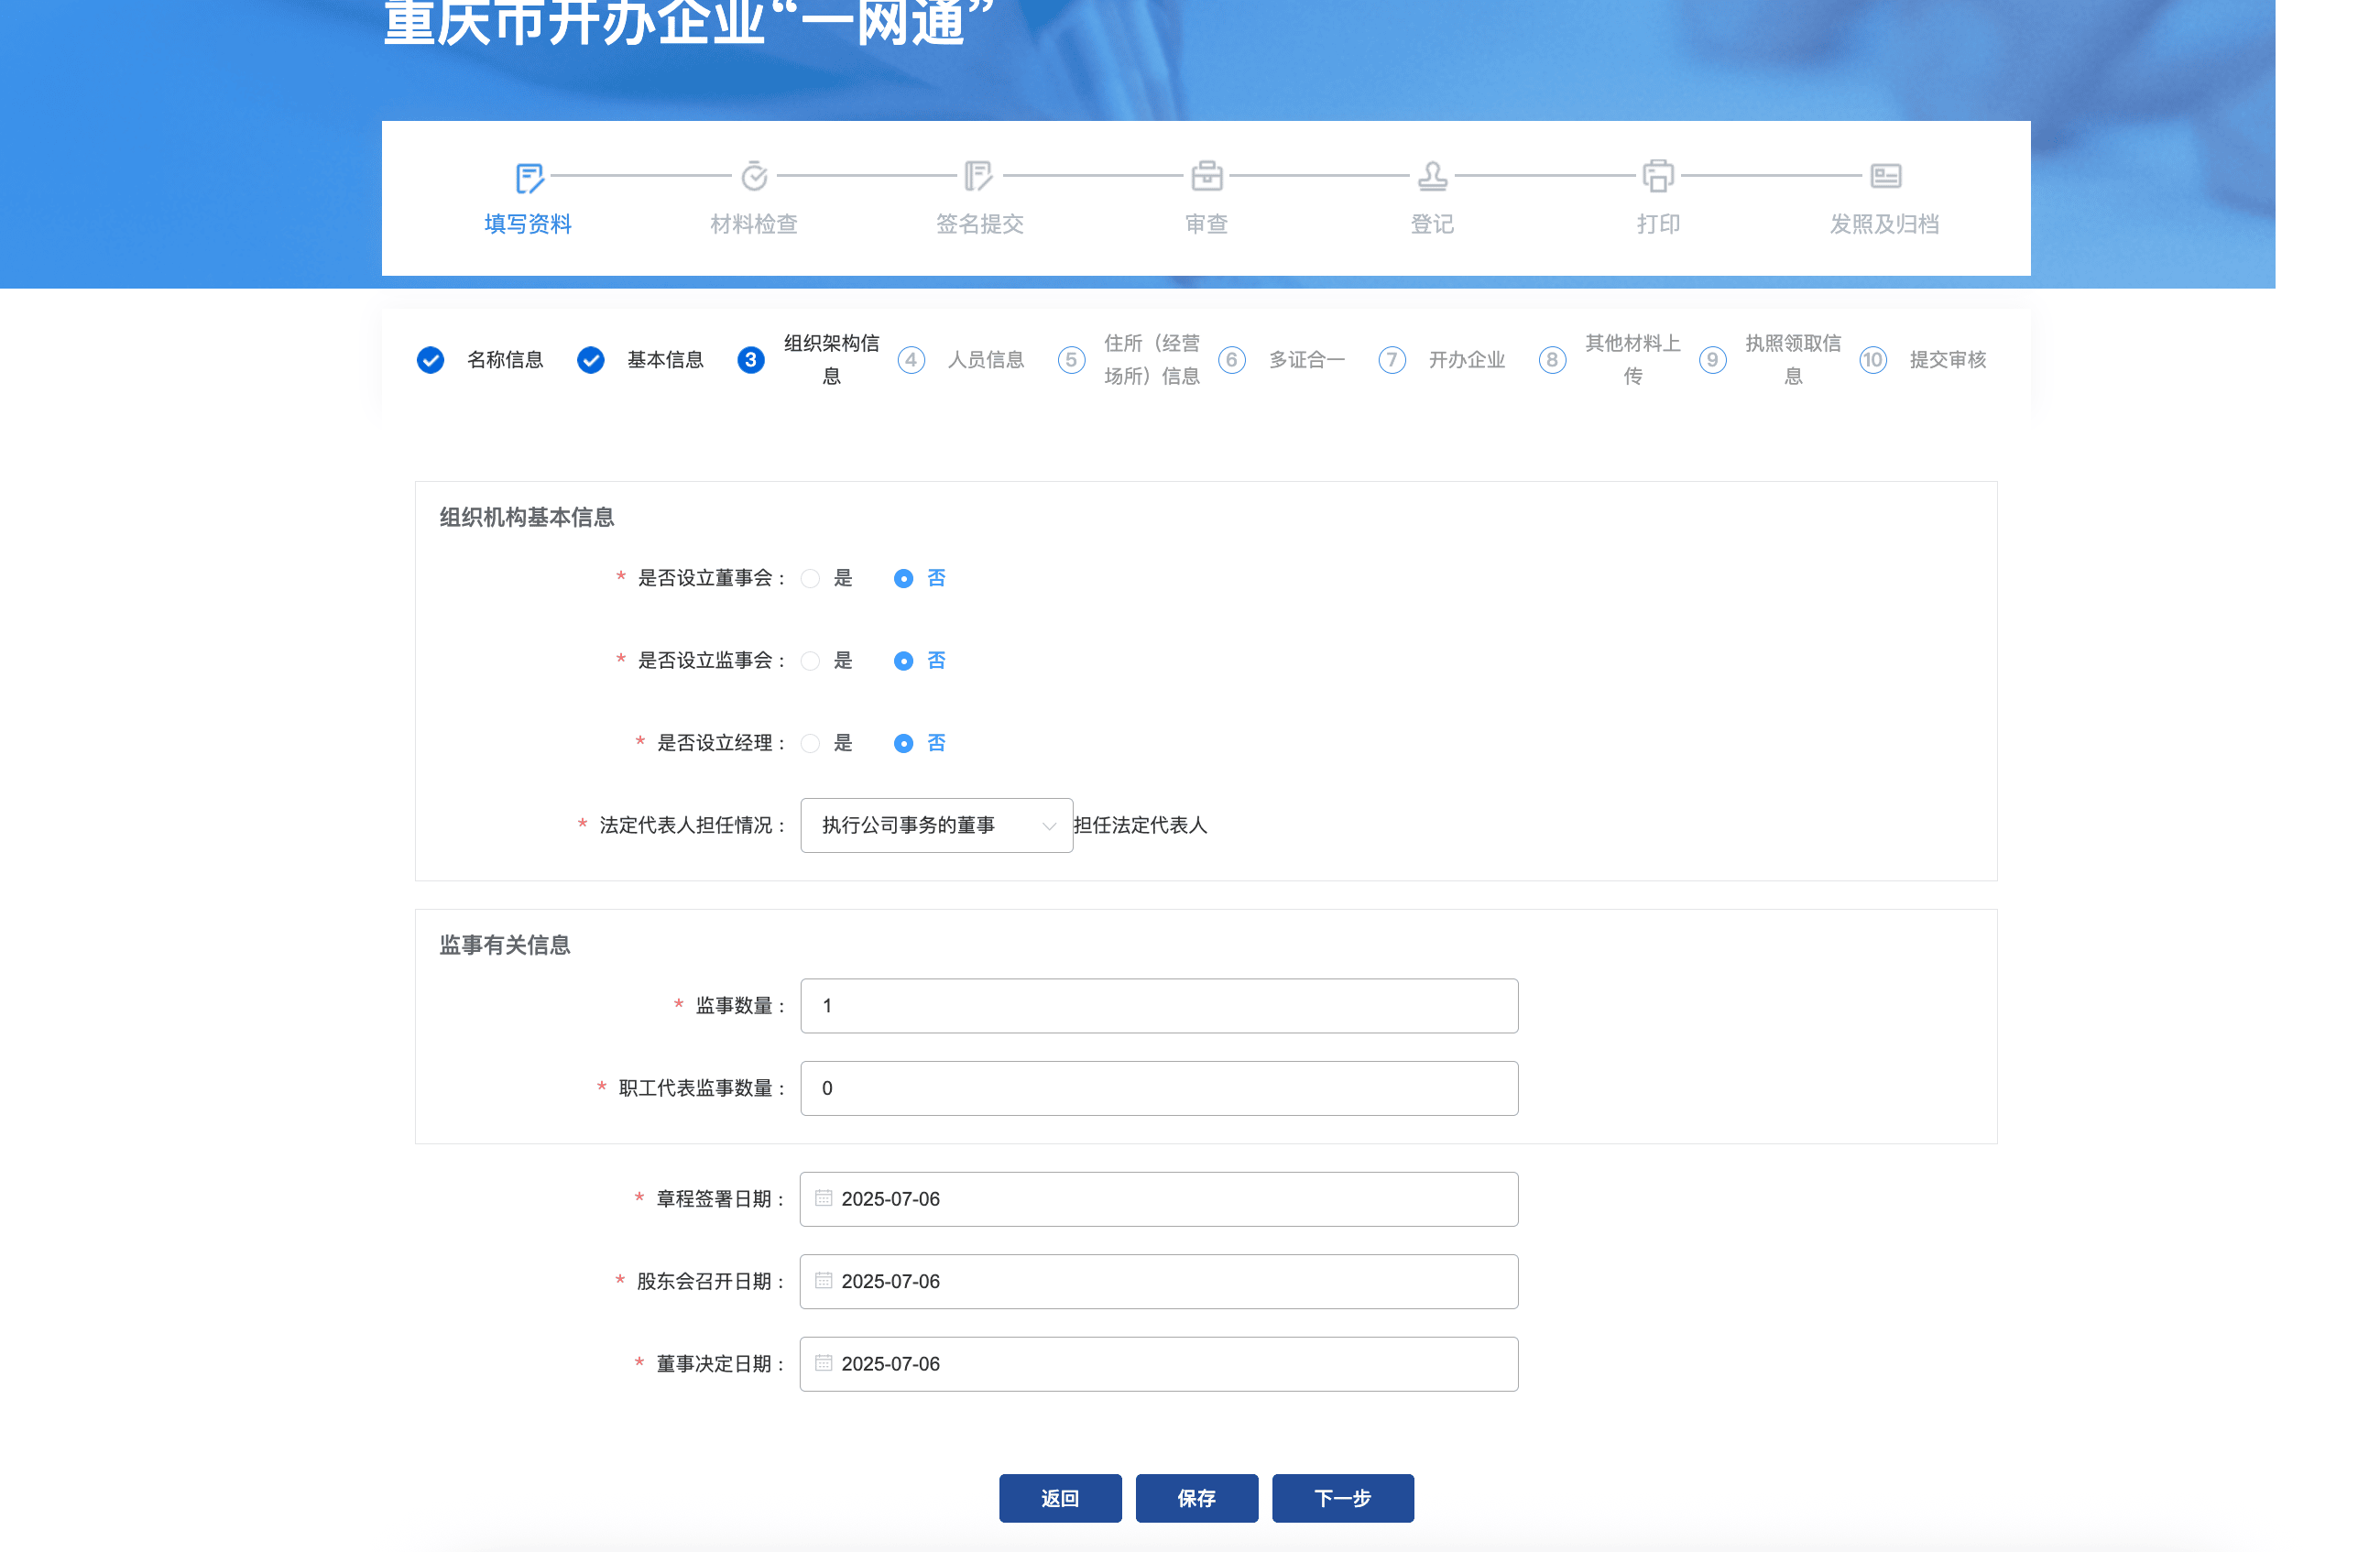Select 是 for 是否设立董事会
This screenshot has width=2380, height=1552.
(810, 578)
